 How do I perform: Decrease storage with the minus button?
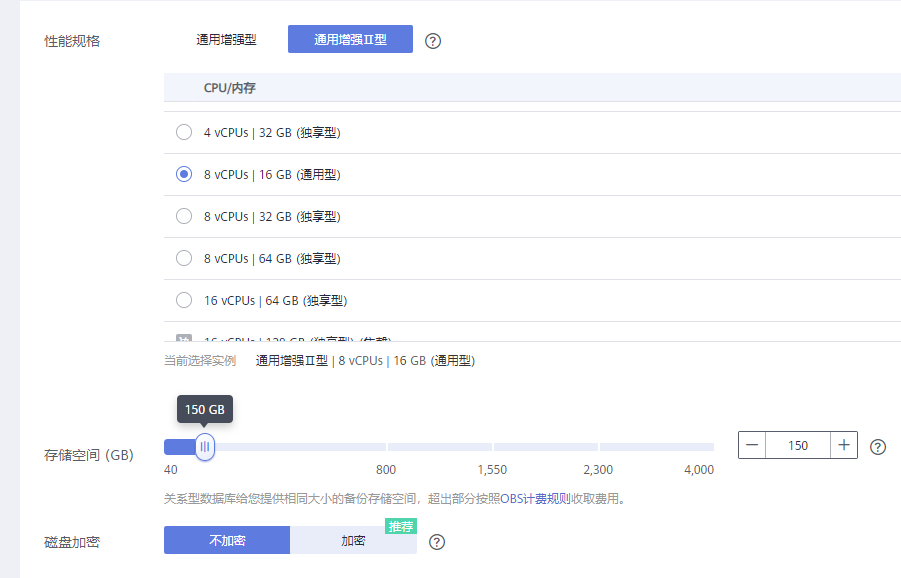(752, 445)
